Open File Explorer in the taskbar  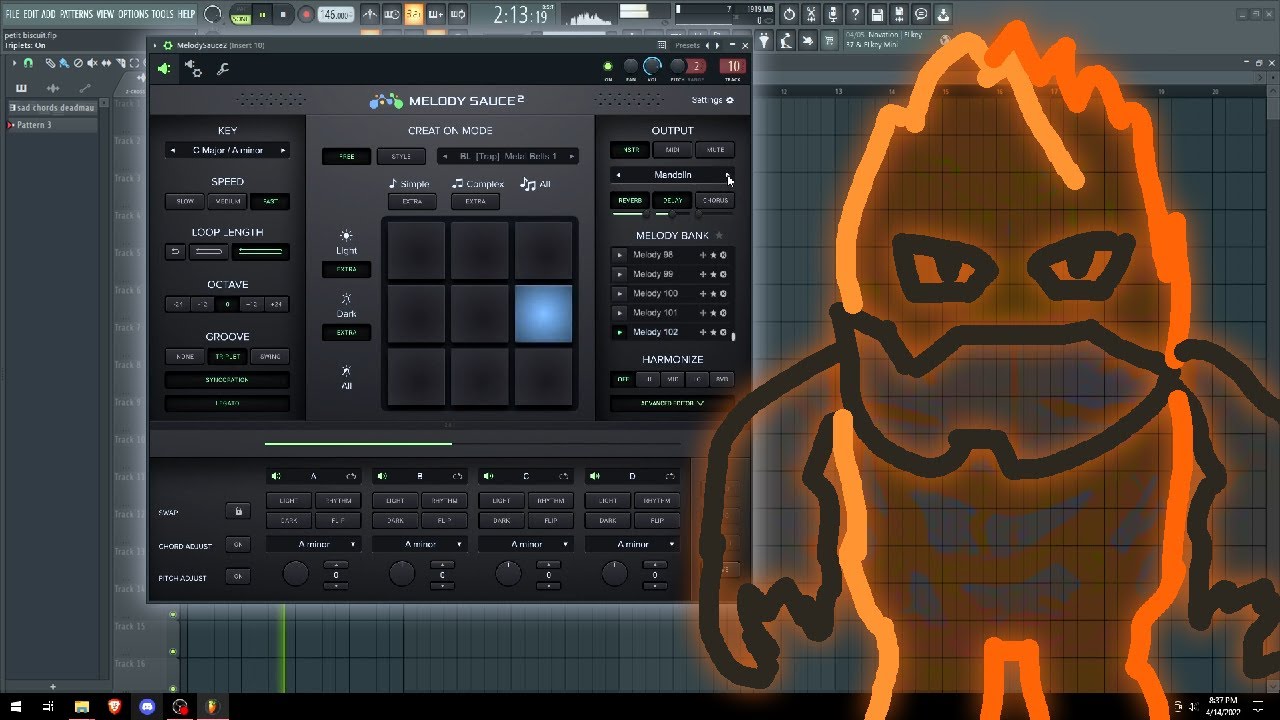click(x=82, y=706)
